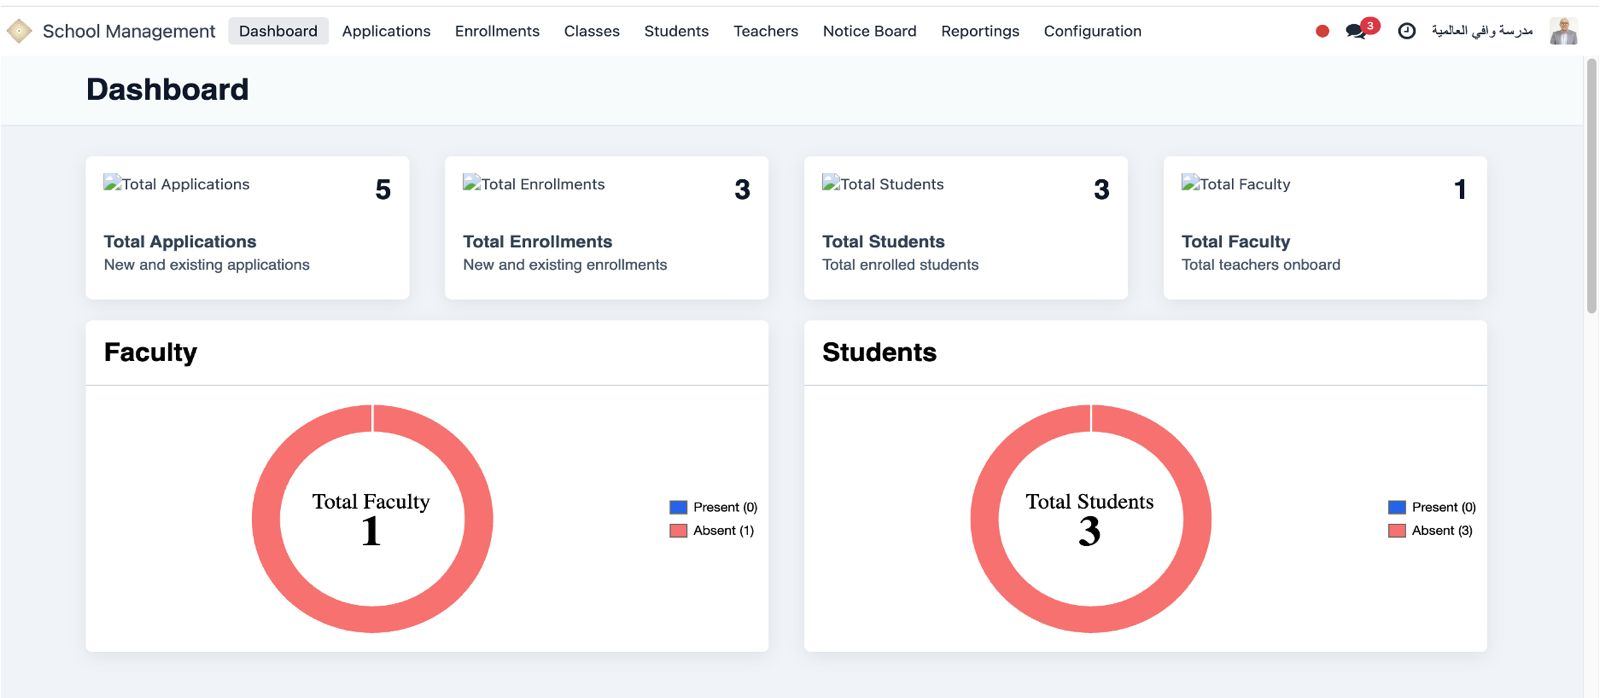Click the page vertical scrollbar
1600x698 pixels.
[x=1591, y=186]
